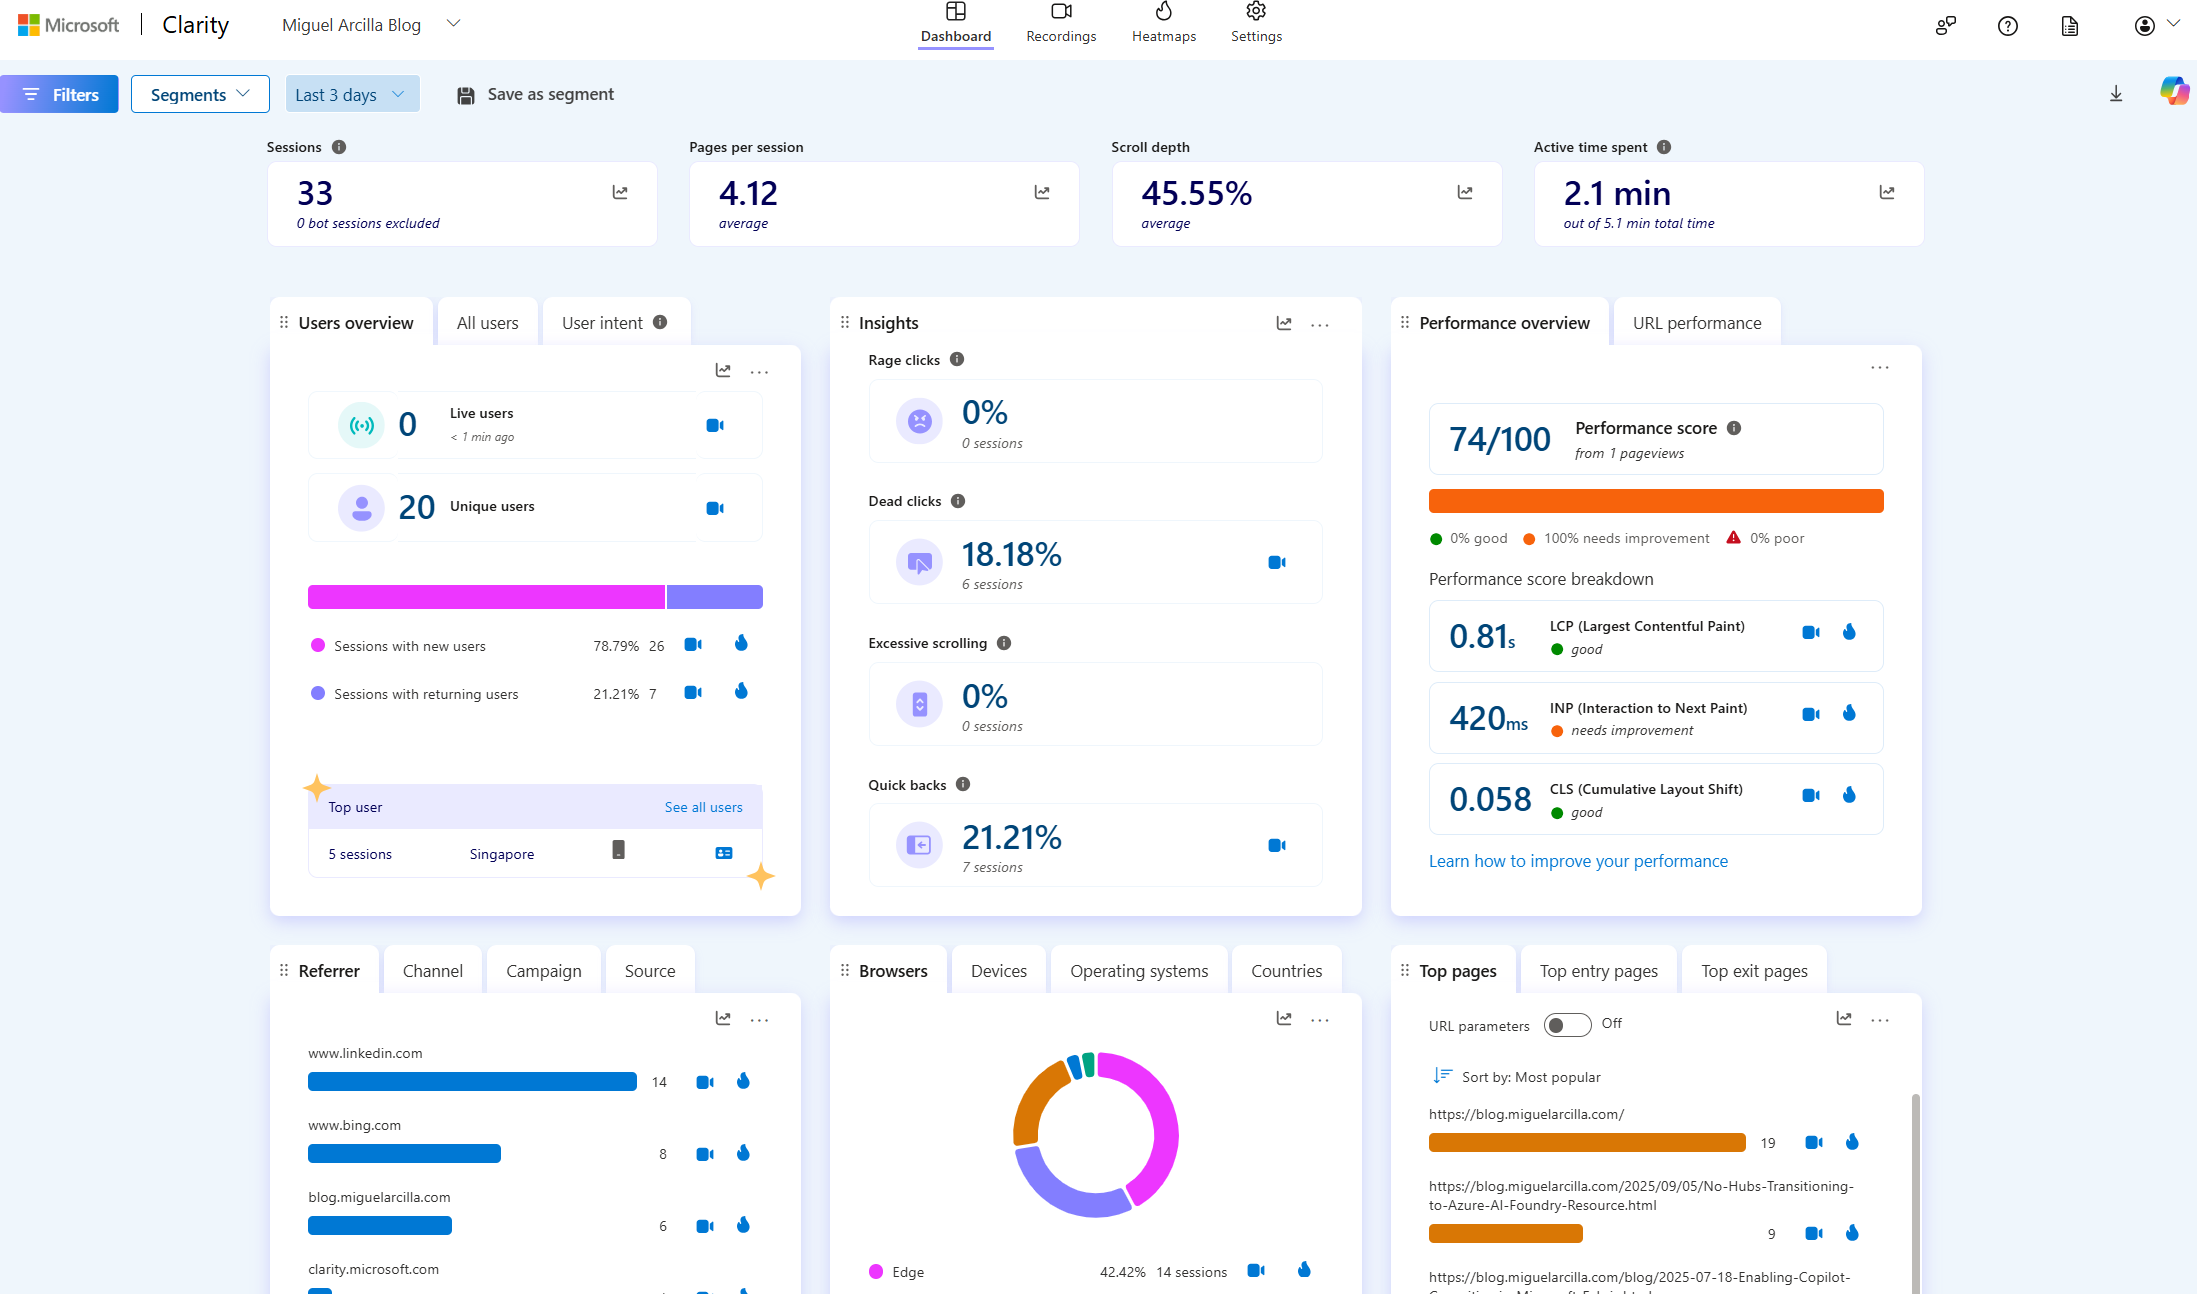Viewport: 2197px width, 1294px height.
Task: Switch to Devices tab
Action: point(998,970)
